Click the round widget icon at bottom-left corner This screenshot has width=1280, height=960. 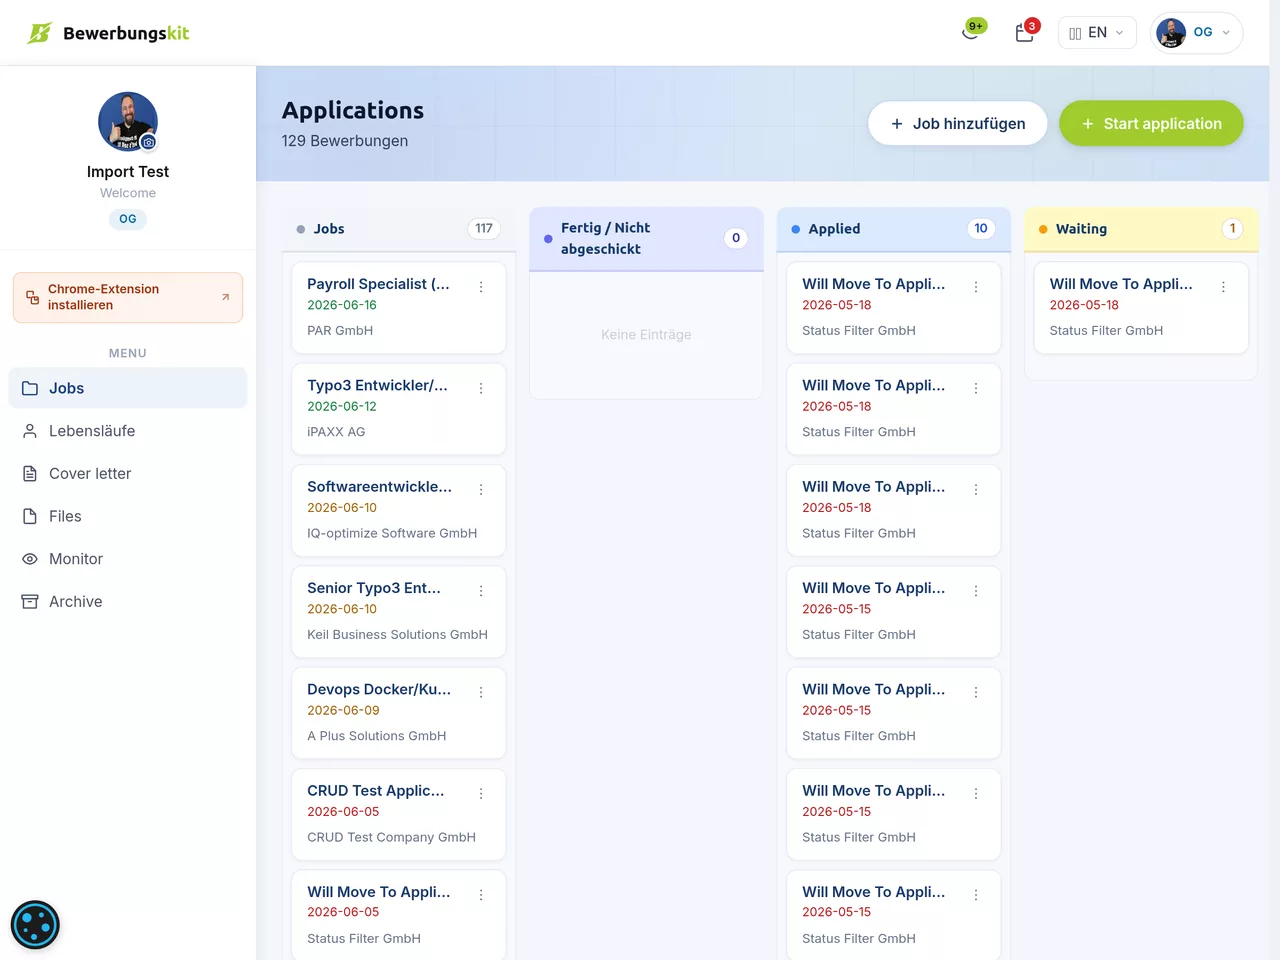pos(35,925)
